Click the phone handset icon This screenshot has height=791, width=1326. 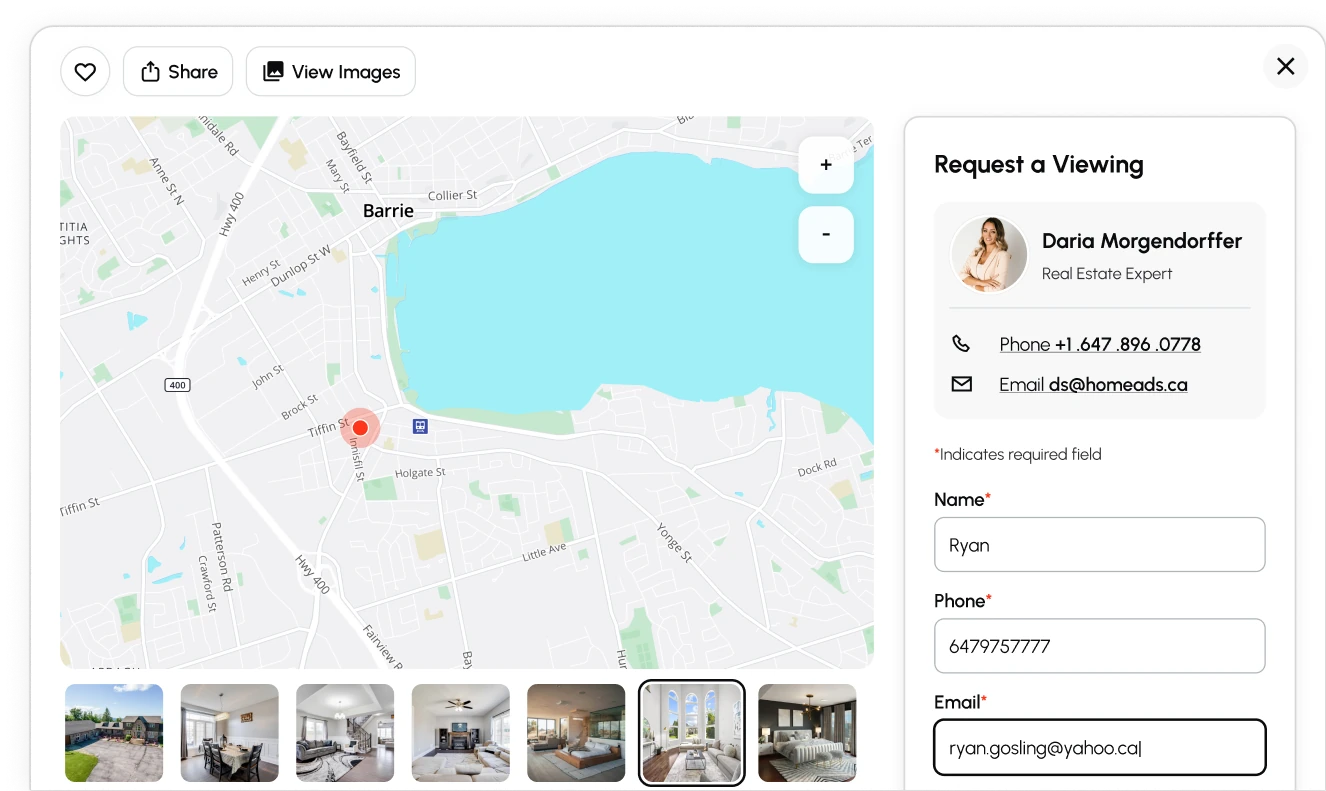click(x=961, y=344)
